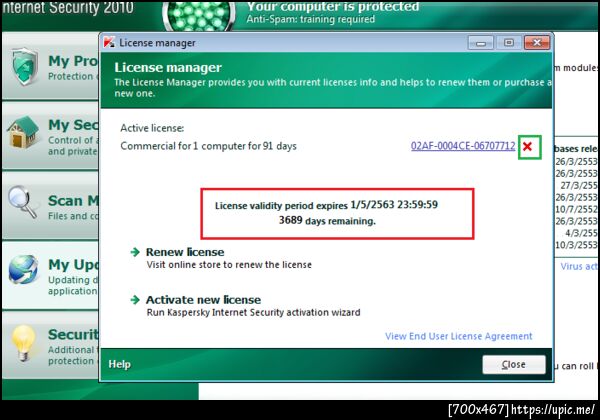
Task: Click the house icon for My Security Zone
Action: [23, 132]
